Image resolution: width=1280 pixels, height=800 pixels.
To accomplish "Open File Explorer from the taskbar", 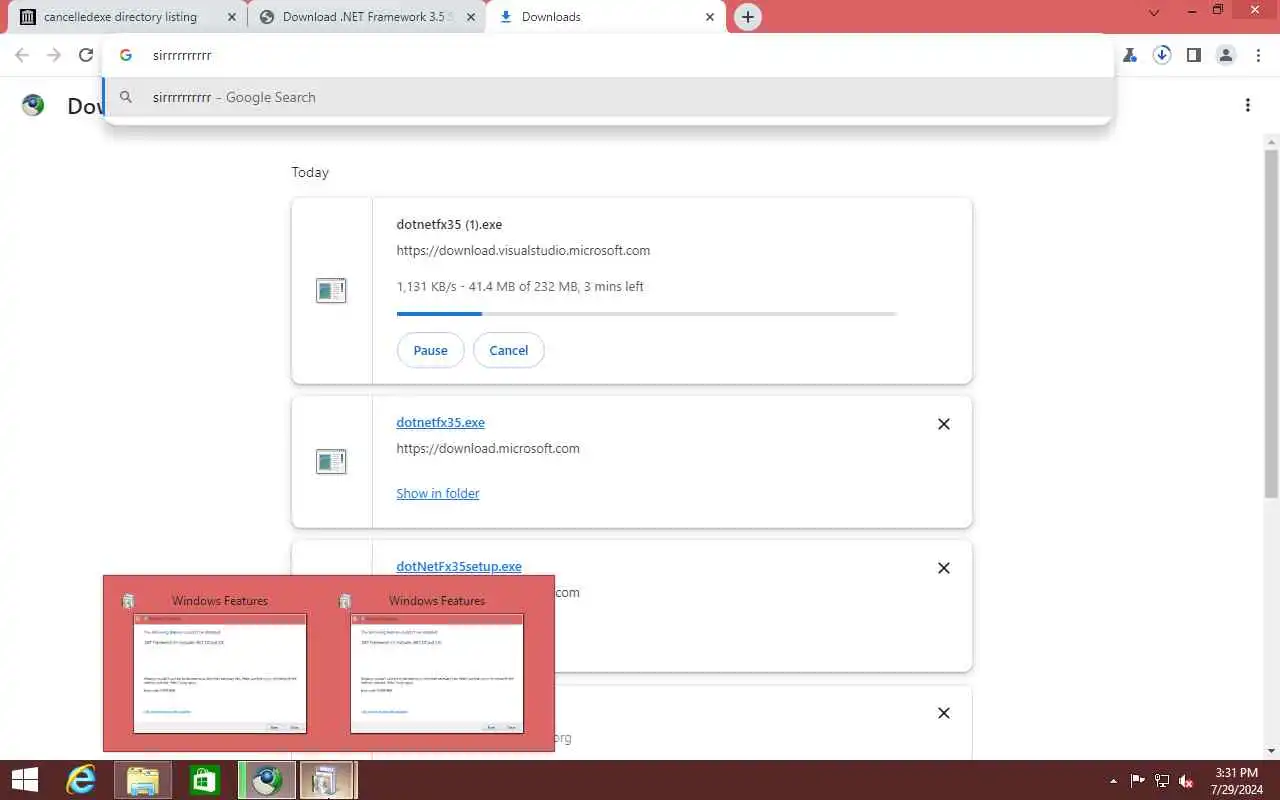I will click(x=143, y=780).
